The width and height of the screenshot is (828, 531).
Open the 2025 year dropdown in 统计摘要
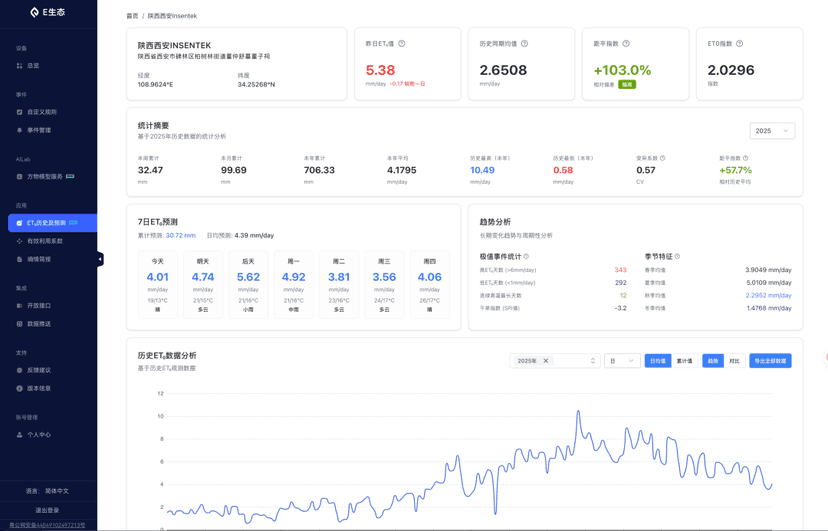[x=772, y=131]
